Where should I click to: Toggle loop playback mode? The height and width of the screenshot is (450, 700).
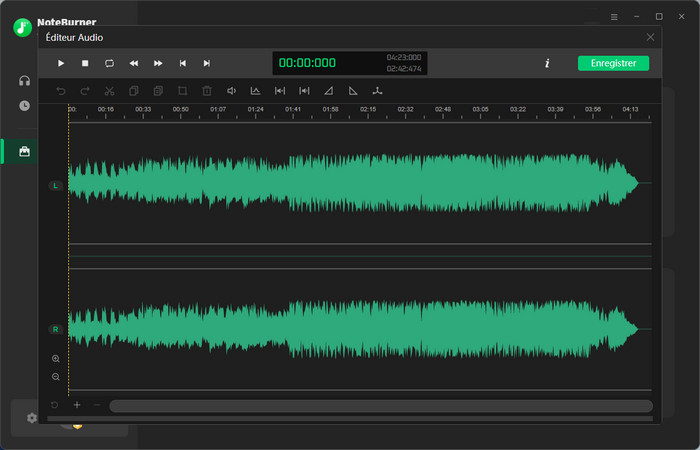tap(109, 63)
